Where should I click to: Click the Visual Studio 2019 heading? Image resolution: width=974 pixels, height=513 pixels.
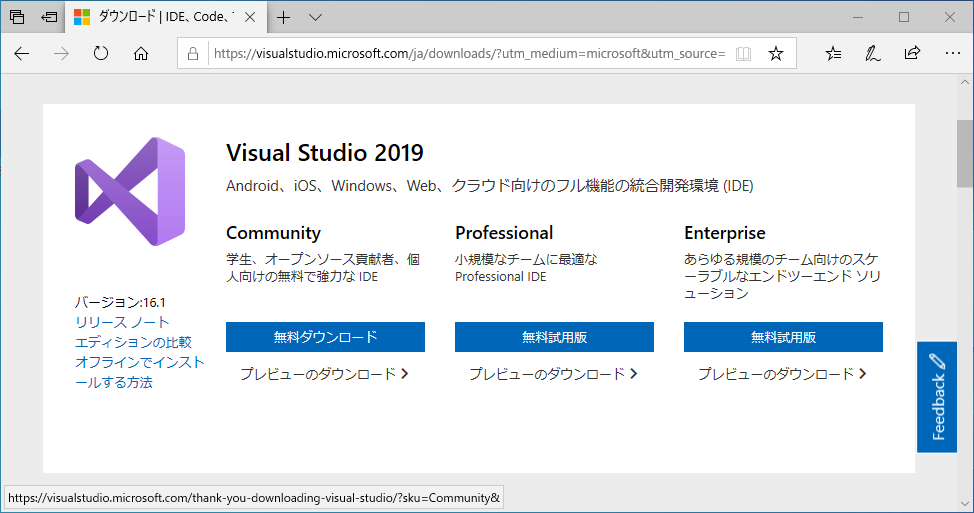click(325, 153)
